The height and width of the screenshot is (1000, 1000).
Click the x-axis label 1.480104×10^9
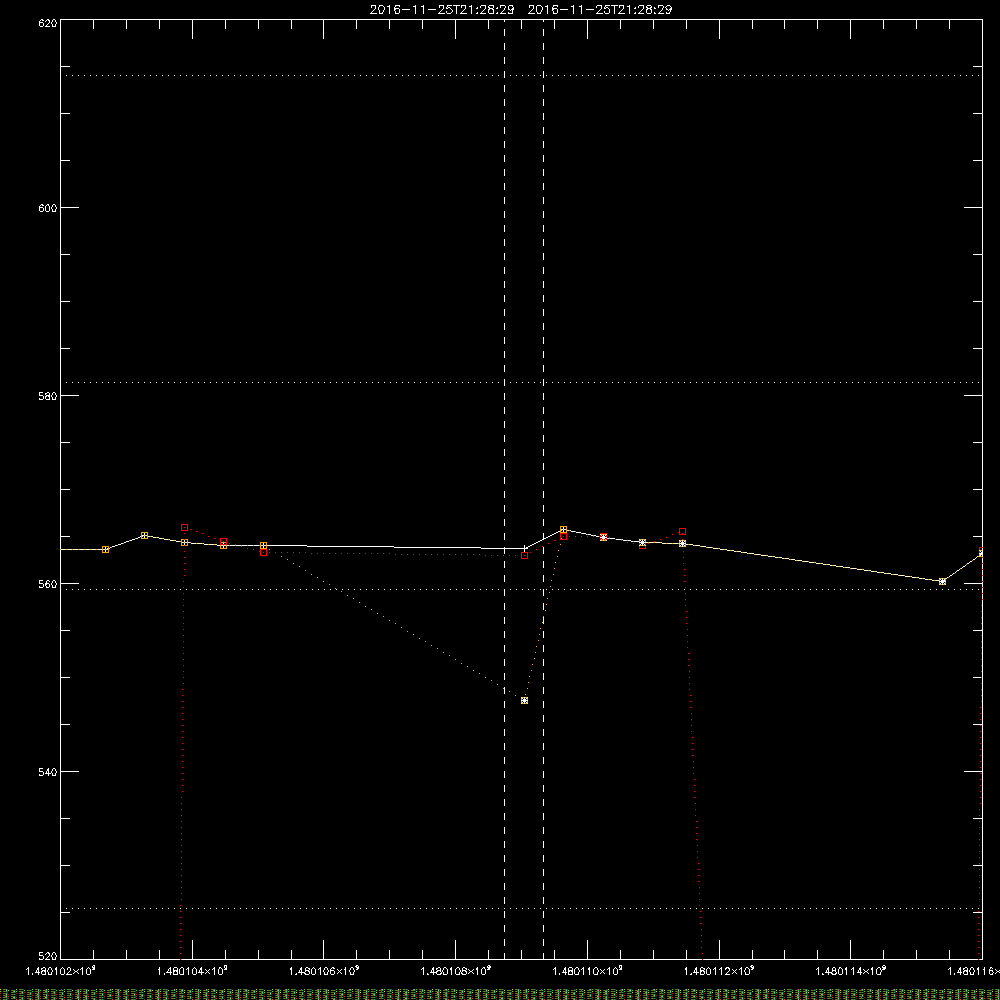coord(192,971)
